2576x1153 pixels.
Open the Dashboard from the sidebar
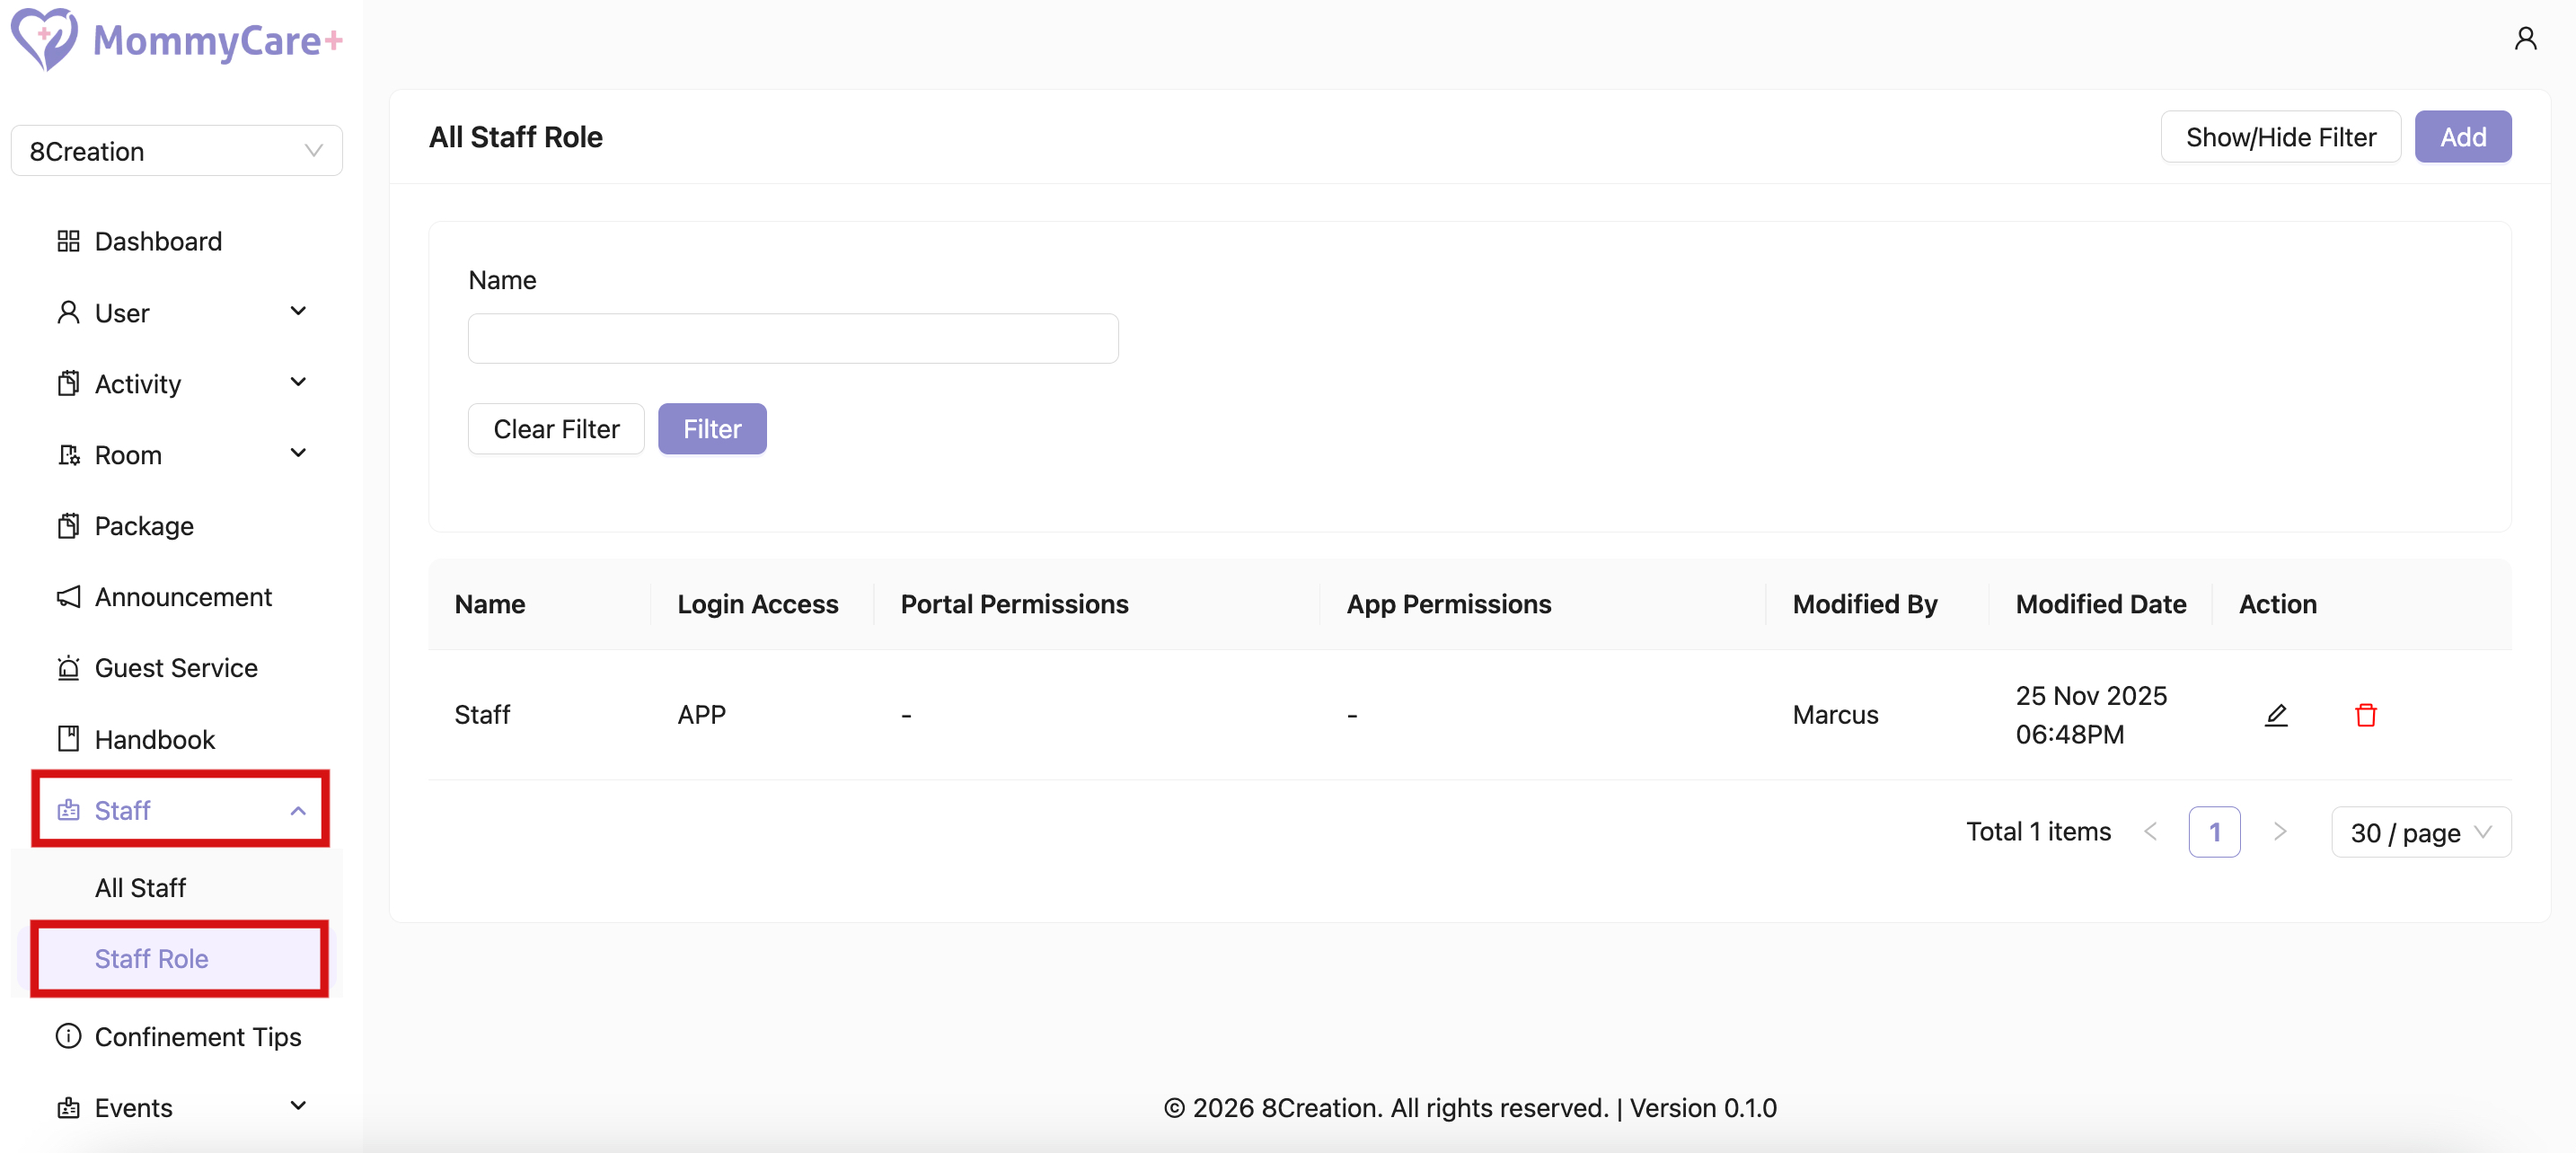point(158,241)
